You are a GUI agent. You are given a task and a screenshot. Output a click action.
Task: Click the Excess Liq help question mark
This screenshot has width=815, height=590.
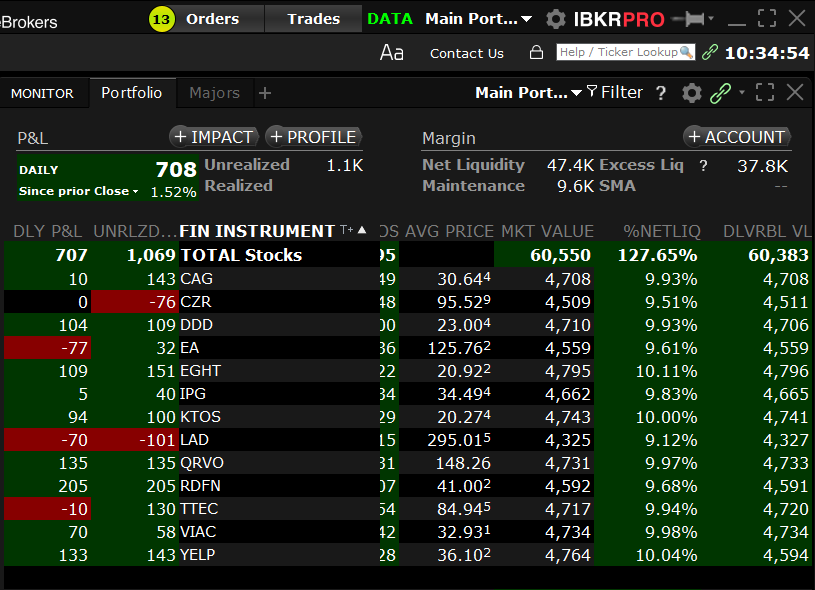(703, 166)
